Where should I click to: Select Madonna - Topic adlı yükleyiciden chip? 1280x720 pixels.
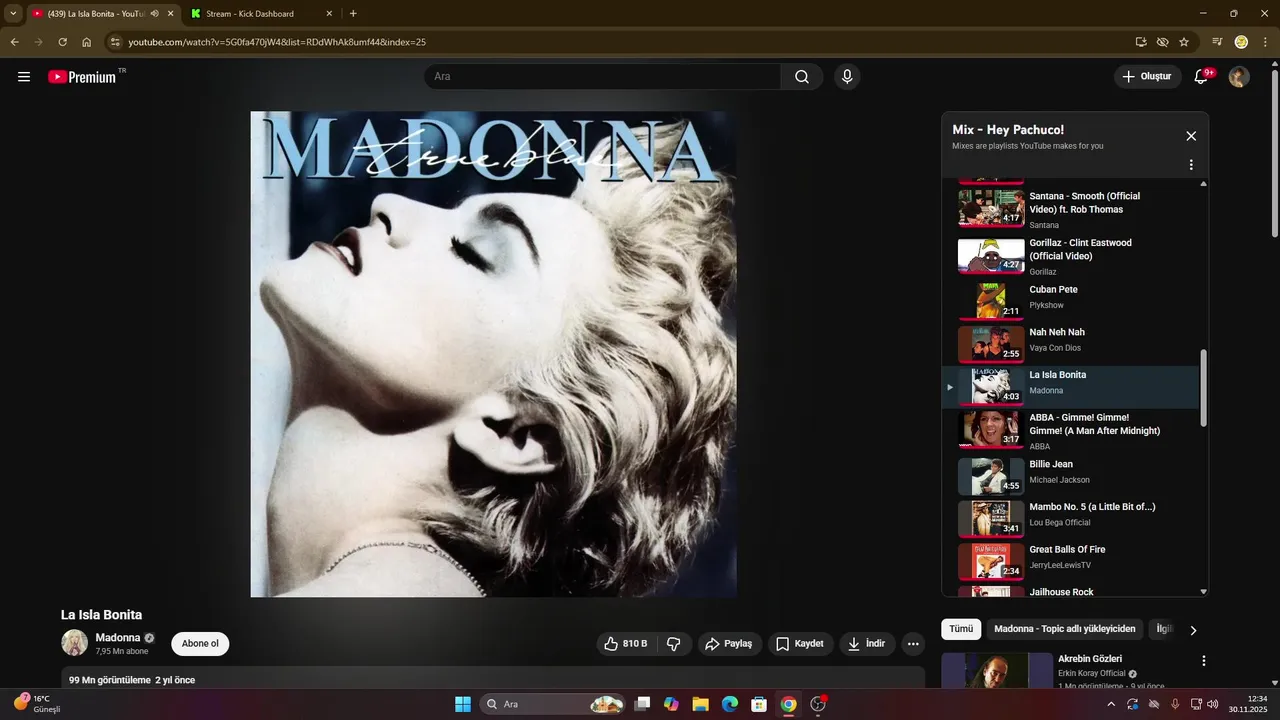pyautogui.click(x=1065, y=629)
